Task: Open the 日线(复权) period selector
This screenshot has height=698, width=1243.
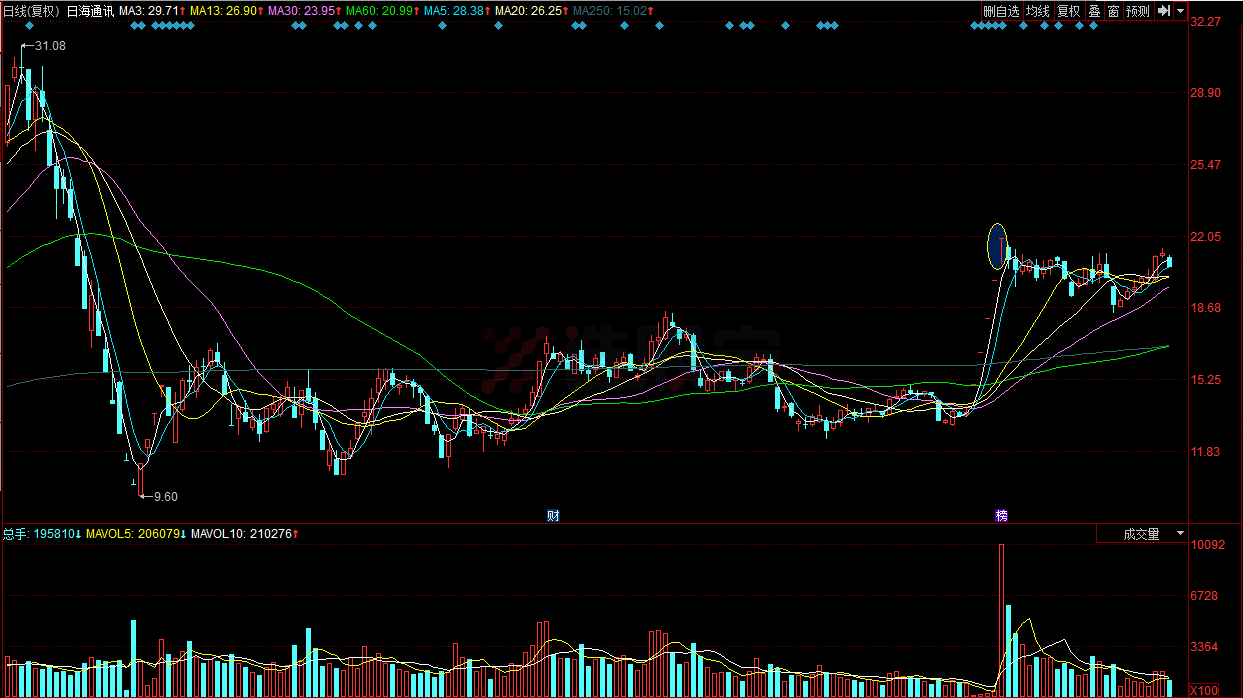Action: [31, 11]
